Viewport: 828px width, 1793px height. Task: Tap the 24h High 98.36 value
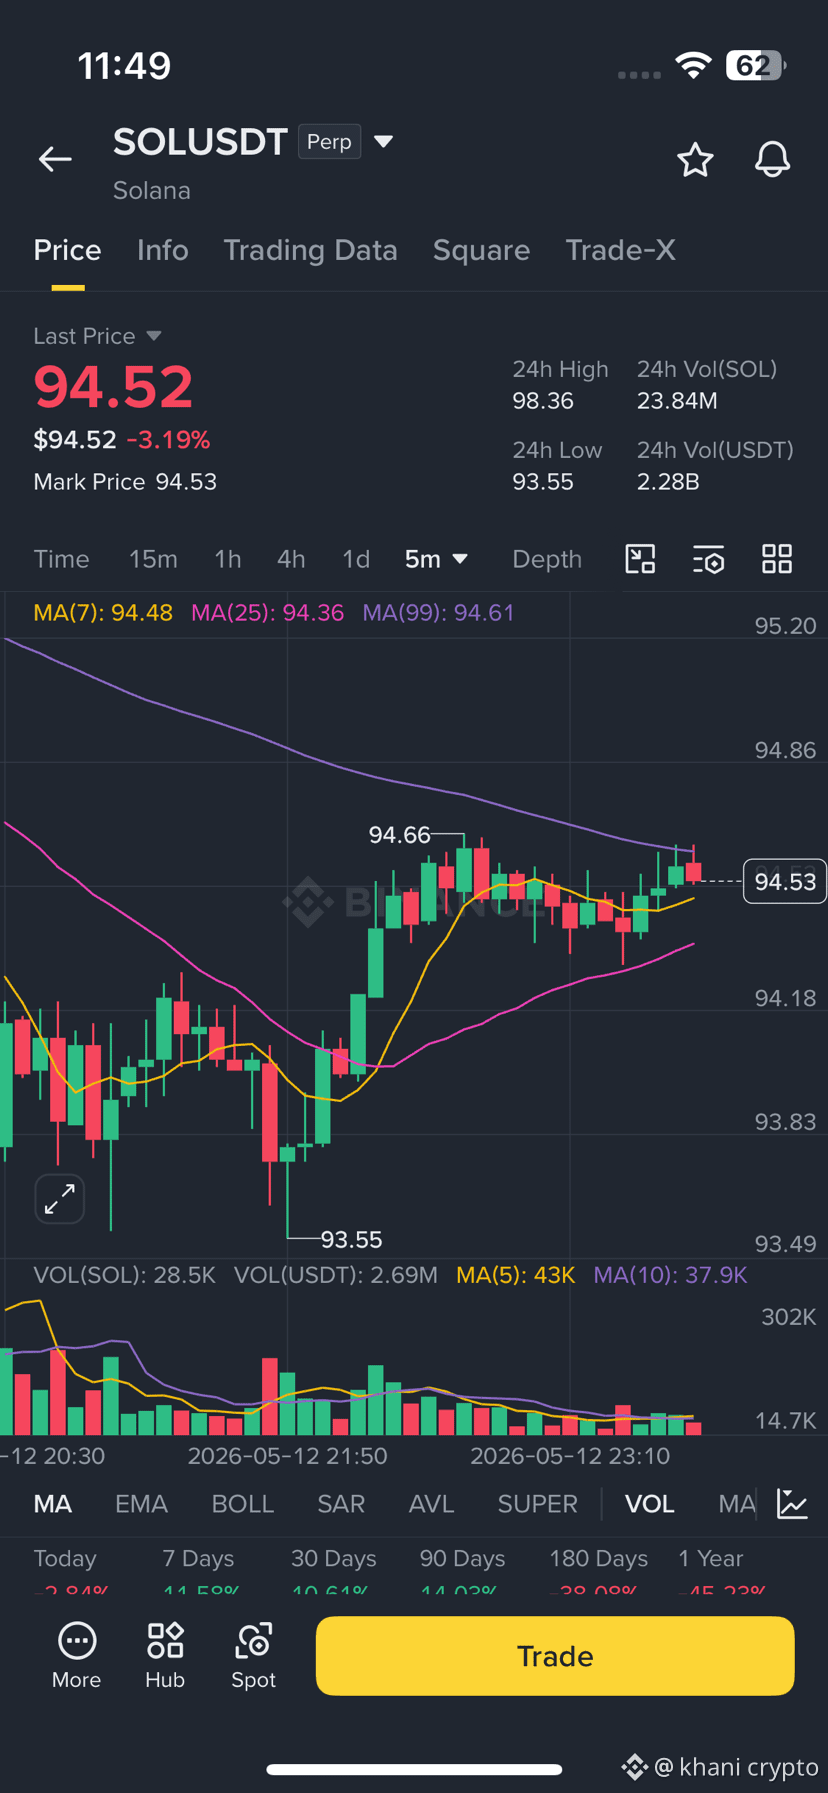pos(543,401)
